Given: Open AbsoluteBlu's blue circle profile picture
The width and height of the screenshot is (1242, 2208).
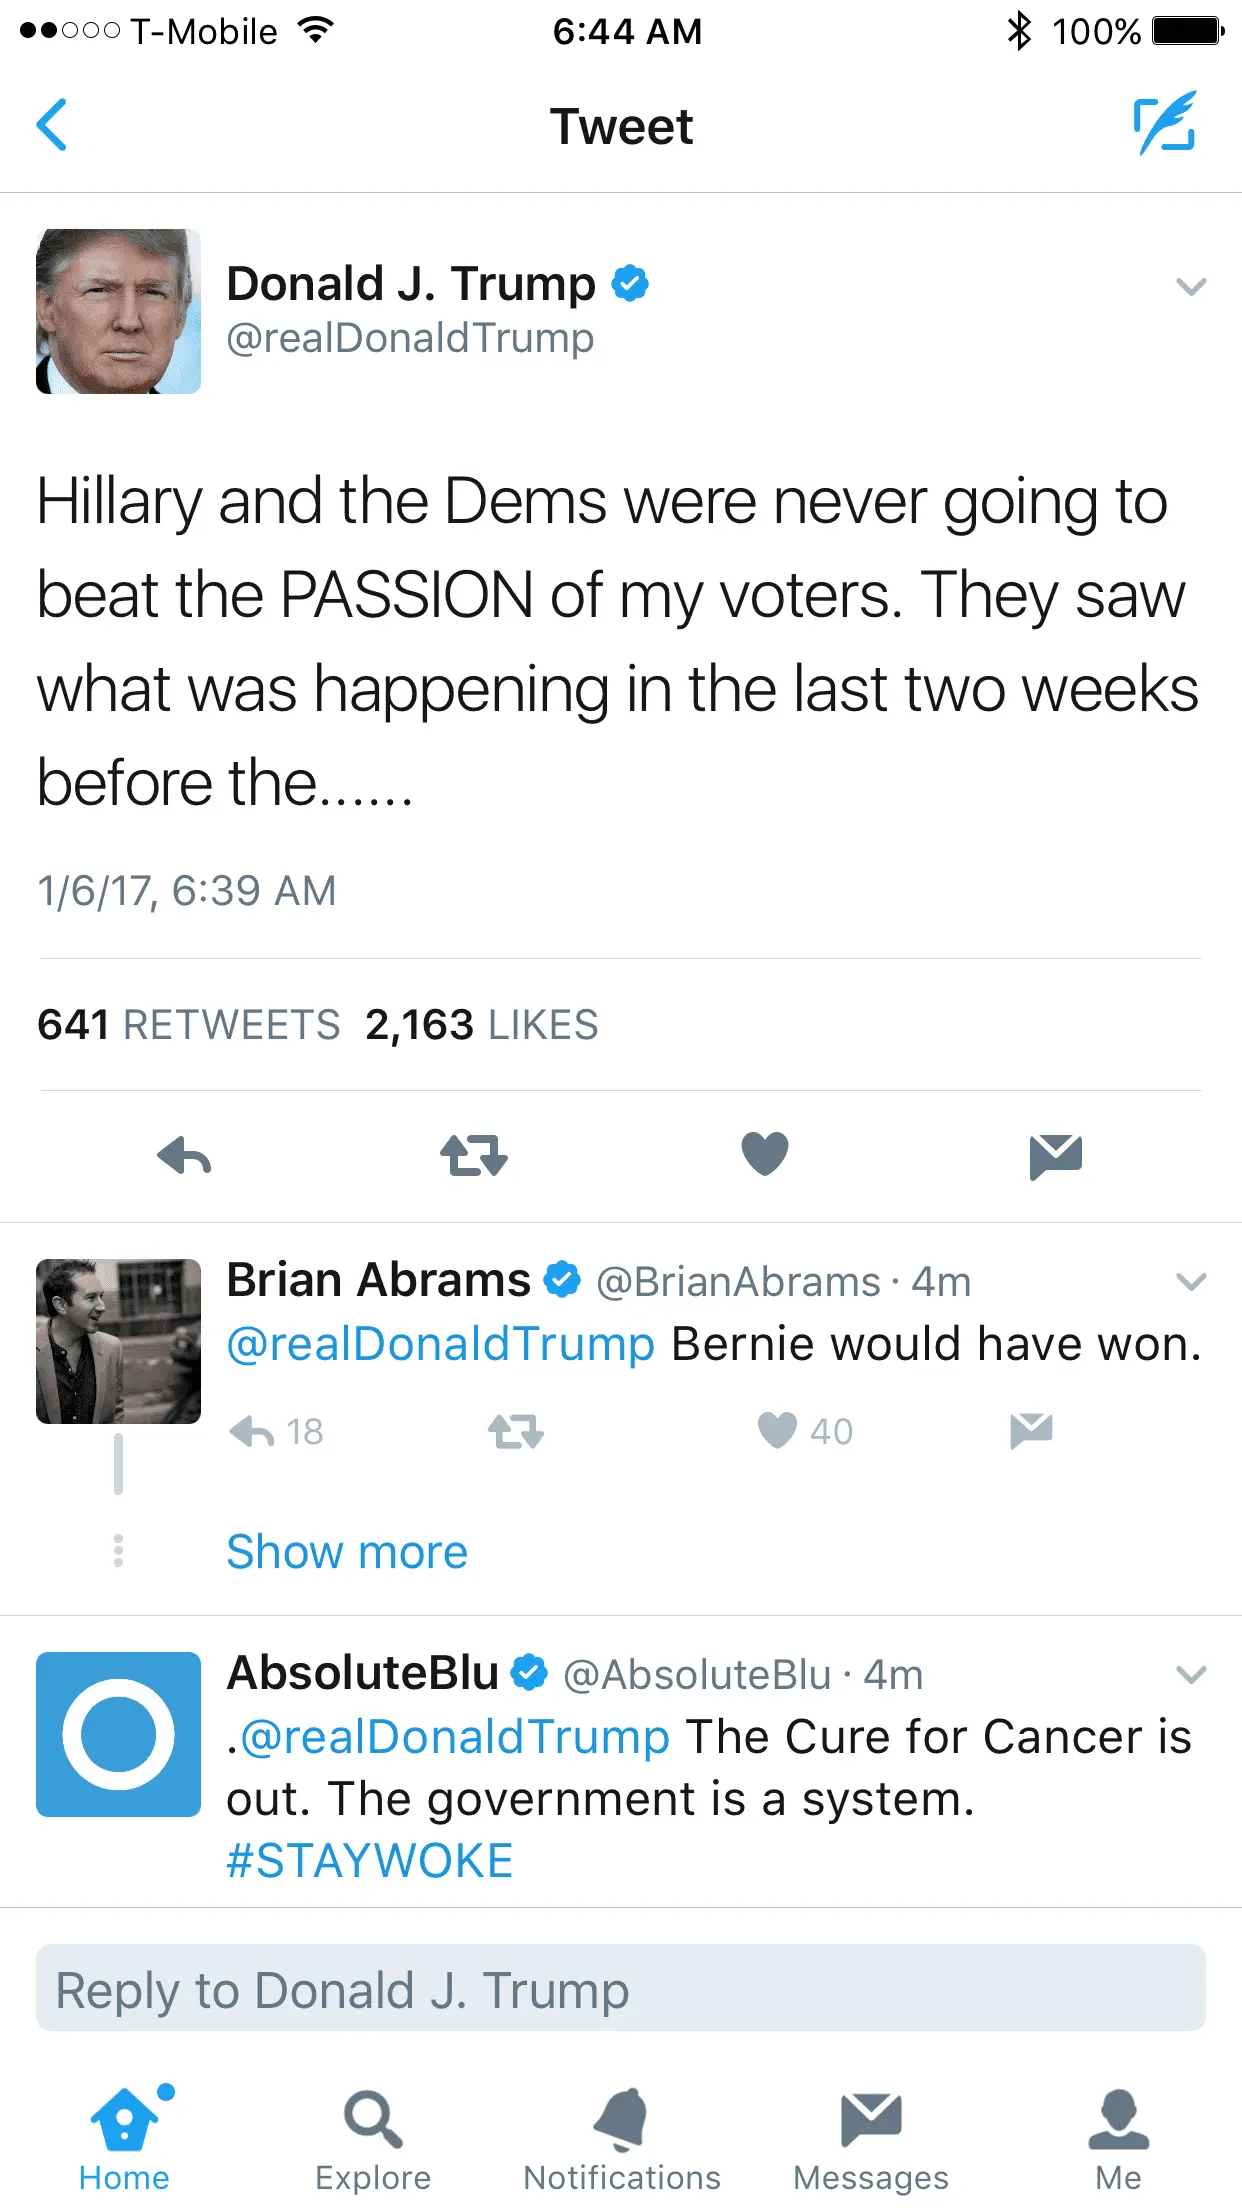Looking at the screenshot, I should click(x=118, y=1734).
